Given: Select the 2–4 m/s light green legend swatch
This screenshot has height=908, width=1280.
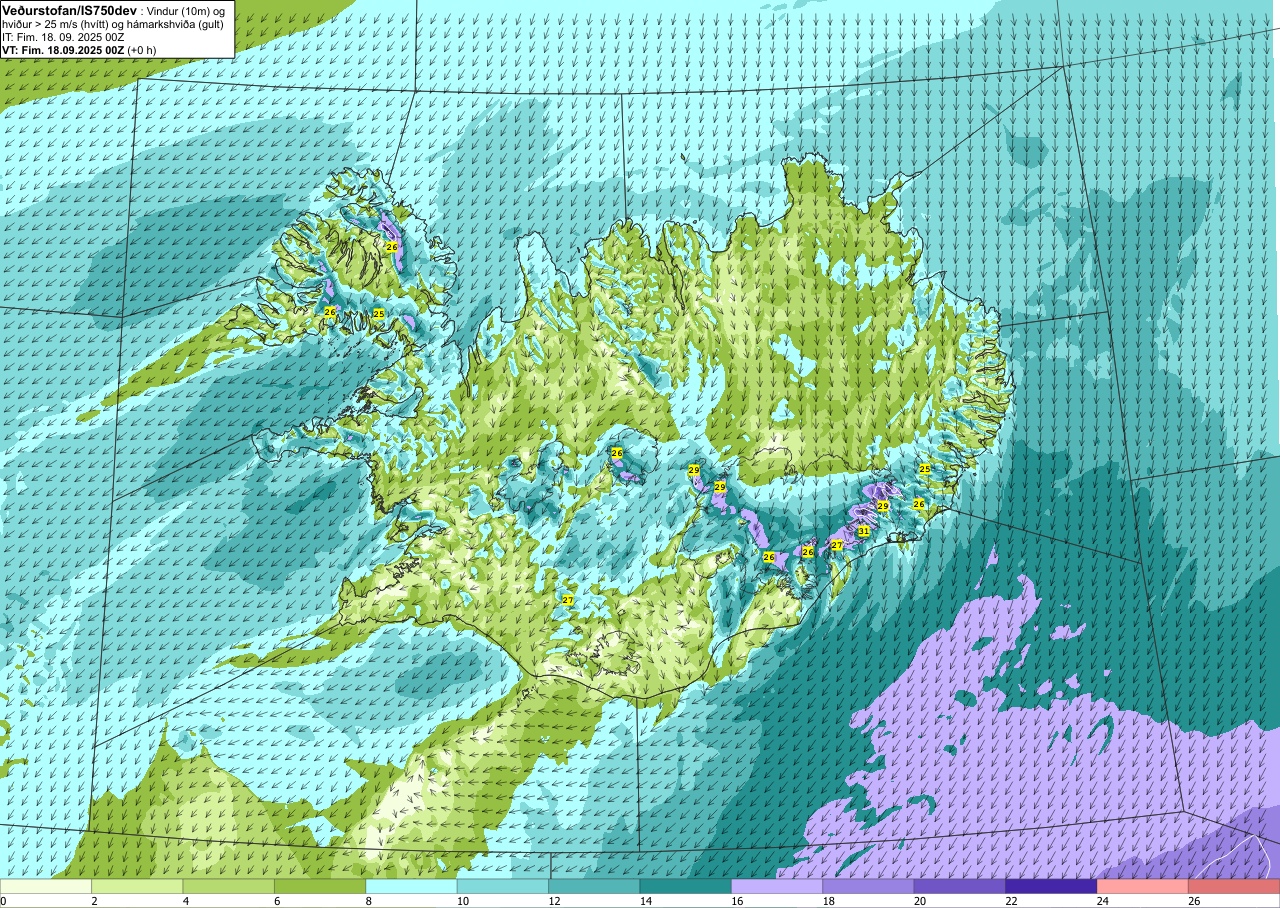Looking at the screenshot, I should (137, 886).
